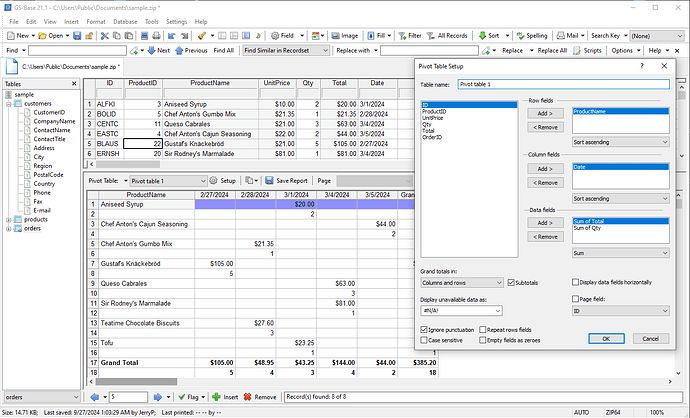Click the Find text input box
The image size is (690, 418).
click(x=77, y=51)
